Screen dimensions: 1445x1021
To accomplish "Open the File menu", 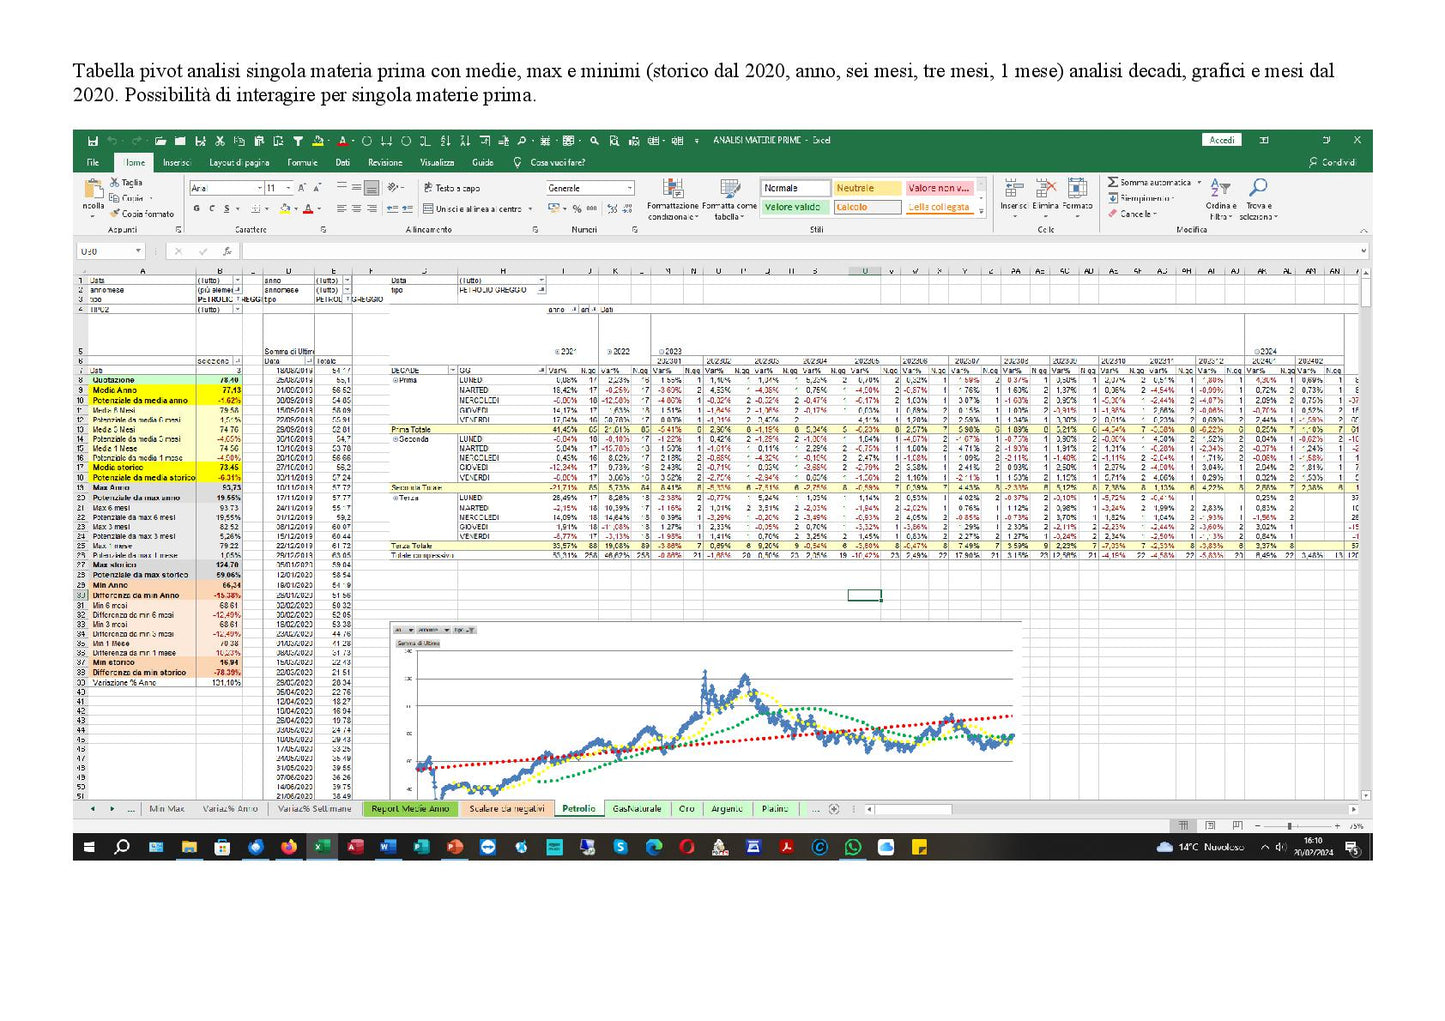I will (93, 162).
